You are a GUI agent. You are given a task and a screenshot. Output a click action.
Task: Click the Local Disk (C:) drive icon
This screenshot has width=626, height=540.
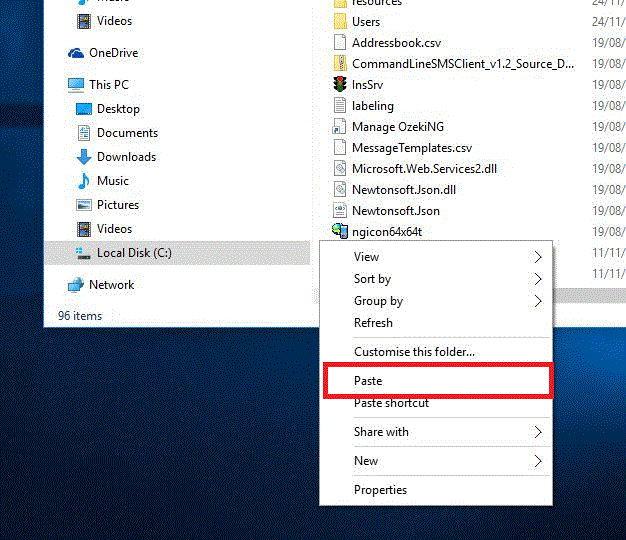click(x=83, y=253)
